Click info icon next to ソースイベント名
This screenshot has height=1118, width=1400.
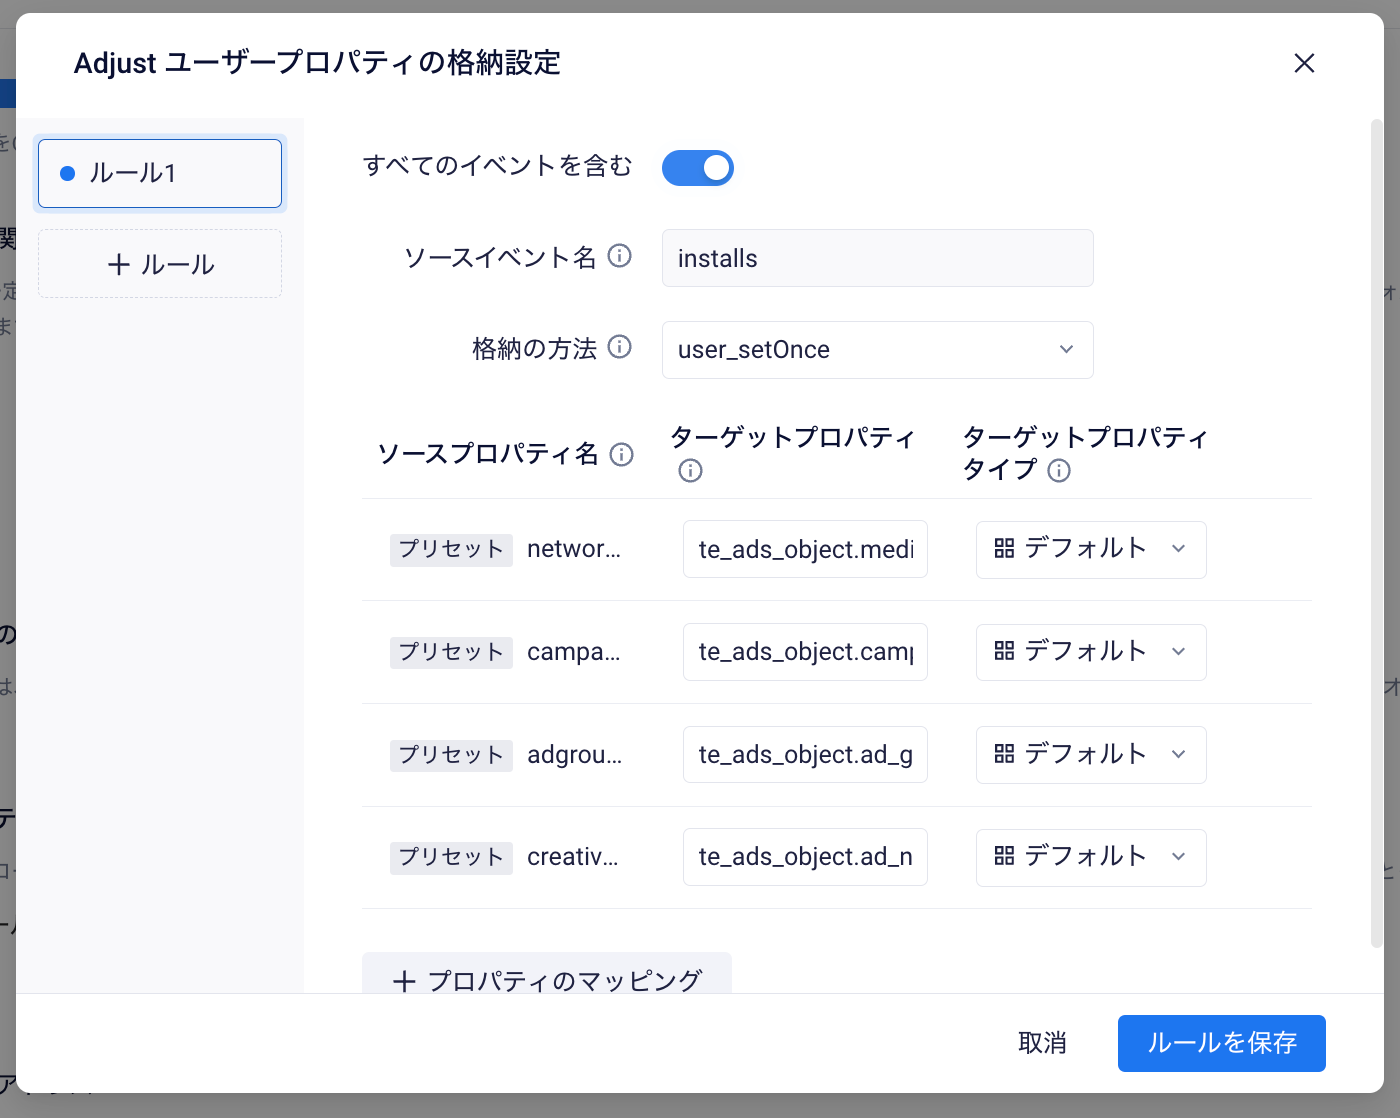(x=620, y=256)
